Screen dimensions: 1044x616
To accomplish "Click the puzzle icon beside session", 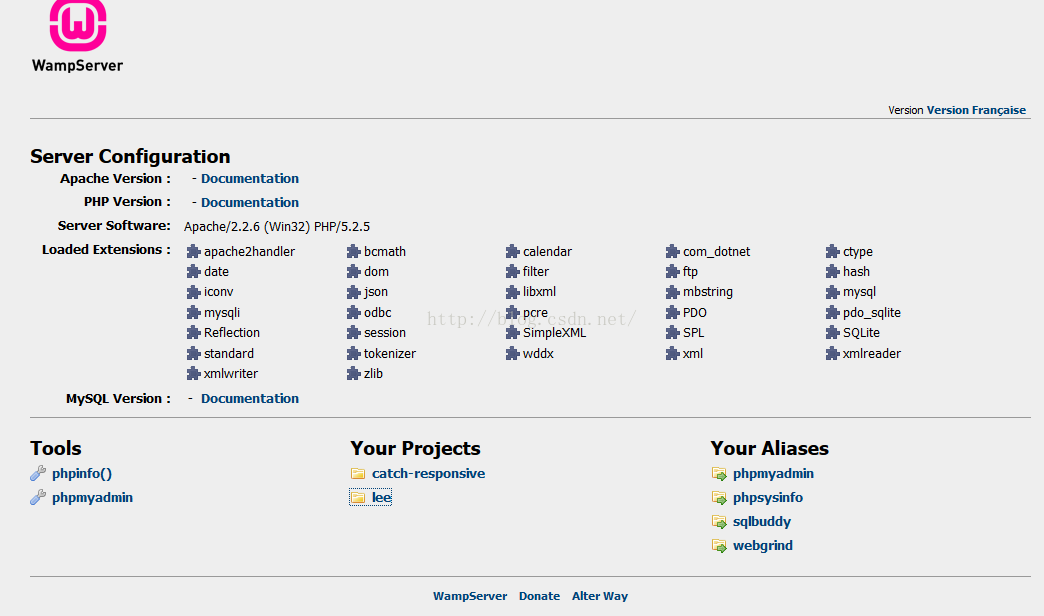I will (x=354, y=332).
